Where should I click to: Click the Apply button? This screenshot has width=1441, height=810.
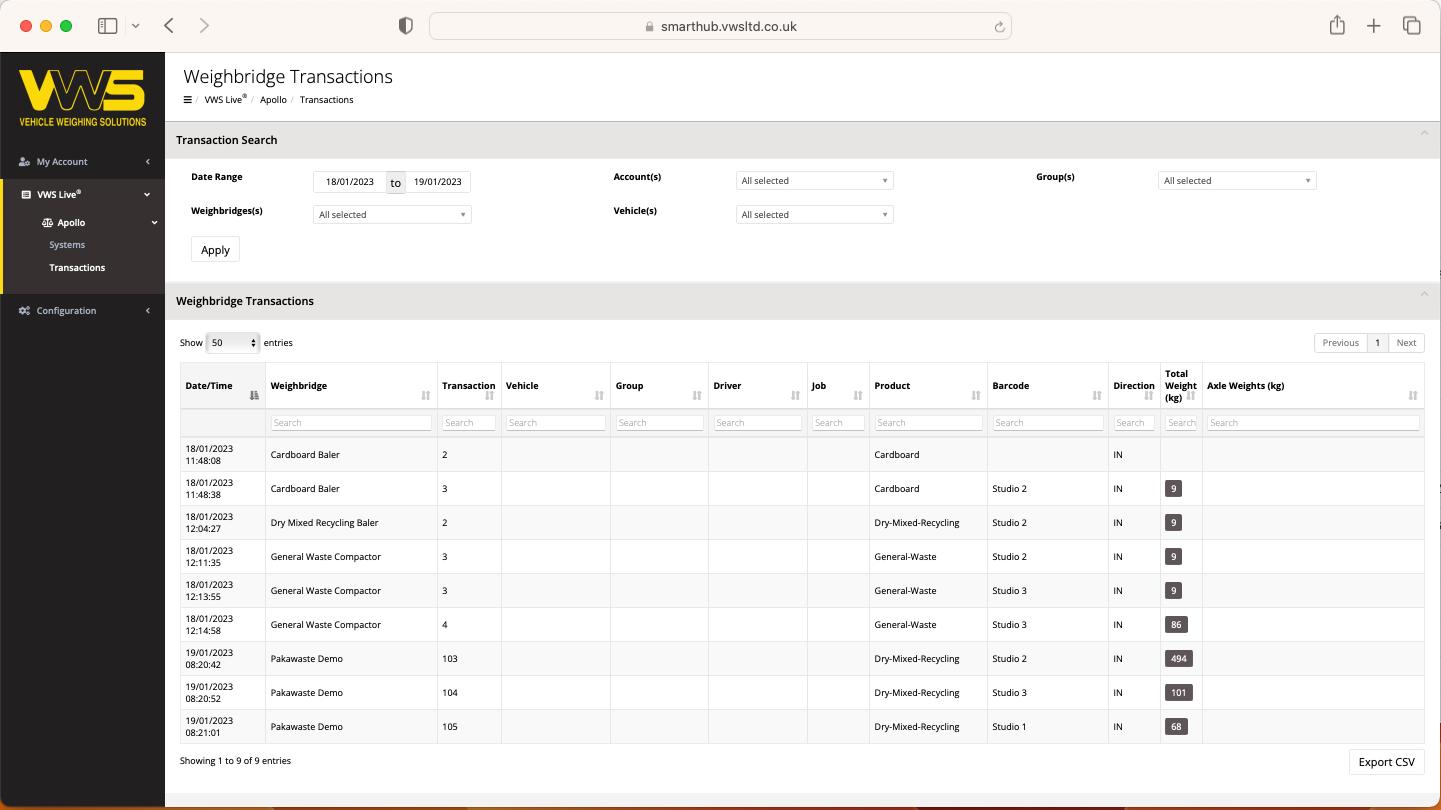click(x=215, y=250)
